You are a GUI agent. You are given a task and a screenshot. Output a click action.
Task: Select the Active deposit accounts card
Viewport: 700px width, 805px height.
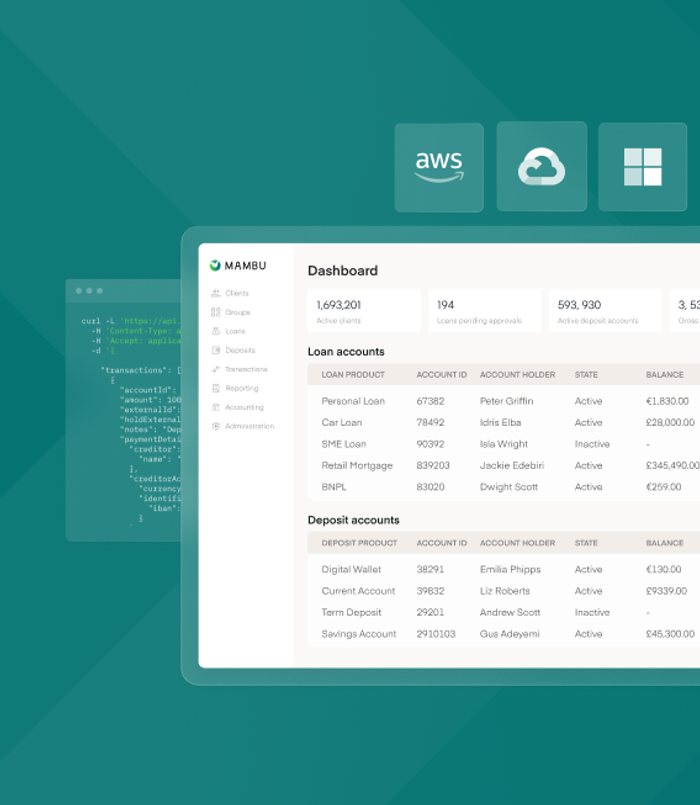click(x=605, y=311)
